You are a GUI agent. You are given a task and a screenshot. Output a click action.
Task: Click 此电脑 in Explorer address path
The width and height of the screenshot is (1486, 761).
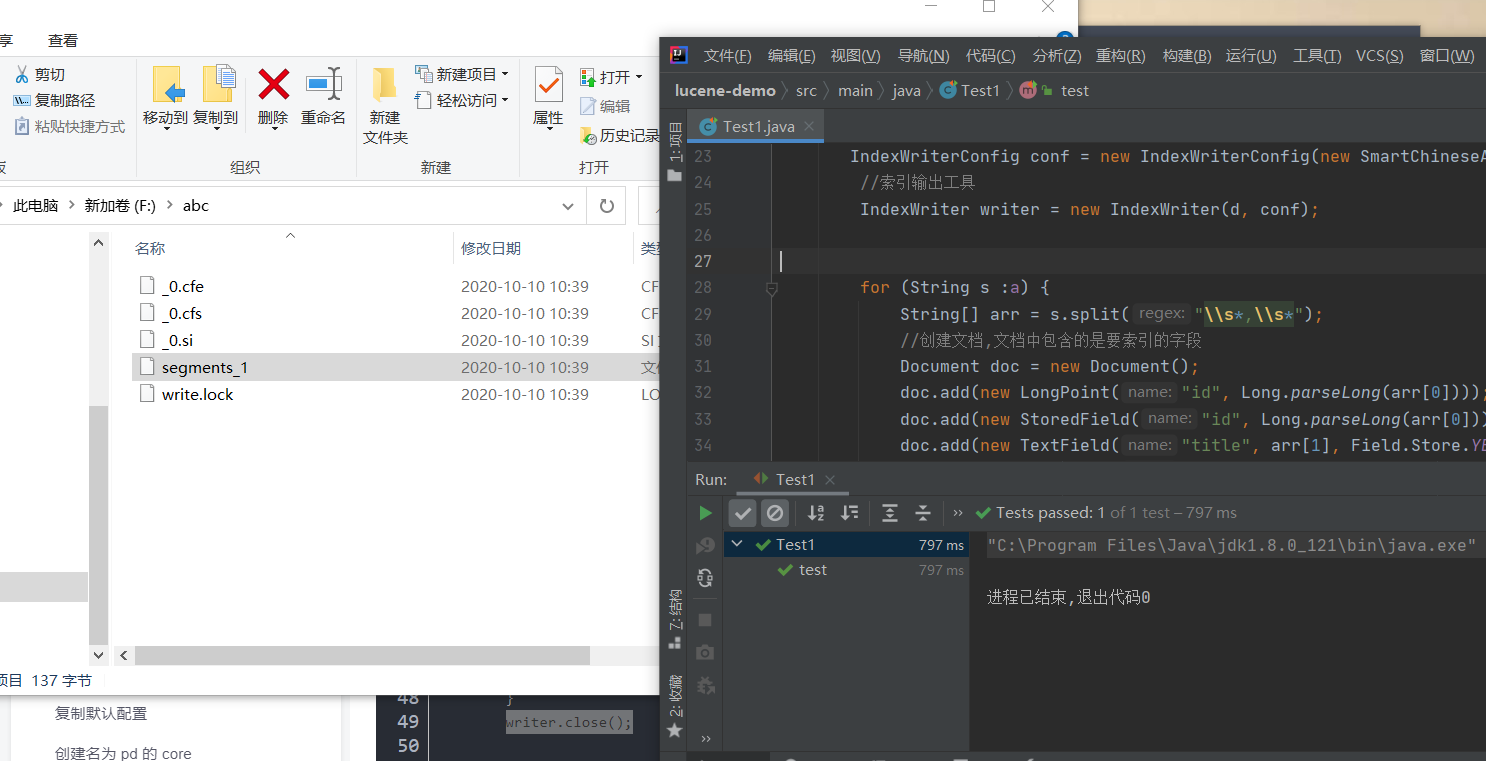coord(35,206)
